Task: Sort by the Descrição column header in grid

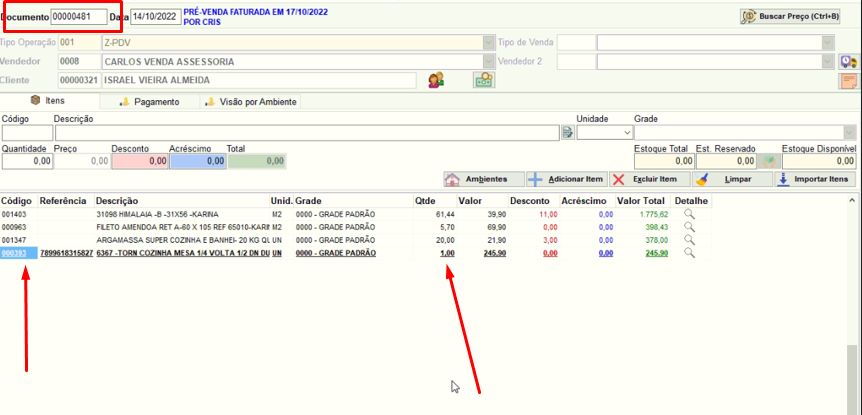Action: 181,201
